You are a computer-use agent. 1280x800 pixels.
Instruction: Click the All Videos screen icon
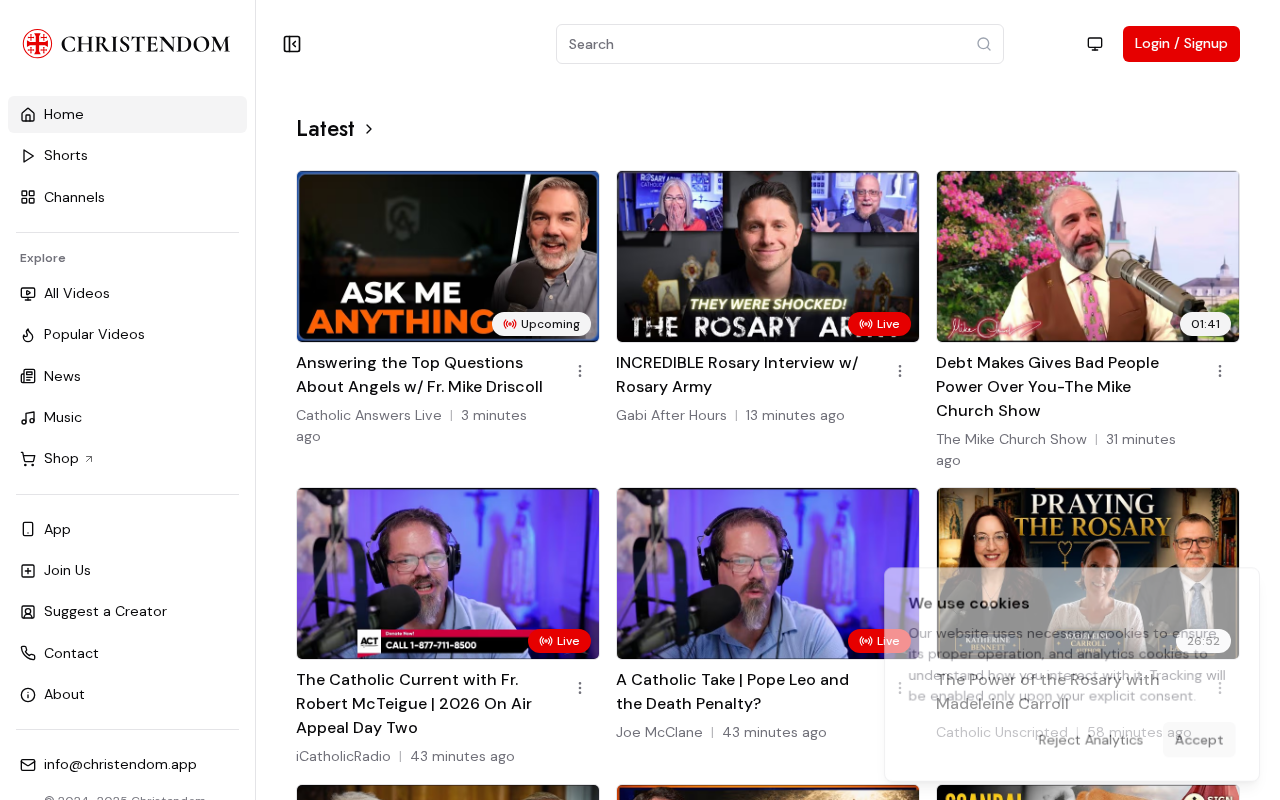pos(28,293)
